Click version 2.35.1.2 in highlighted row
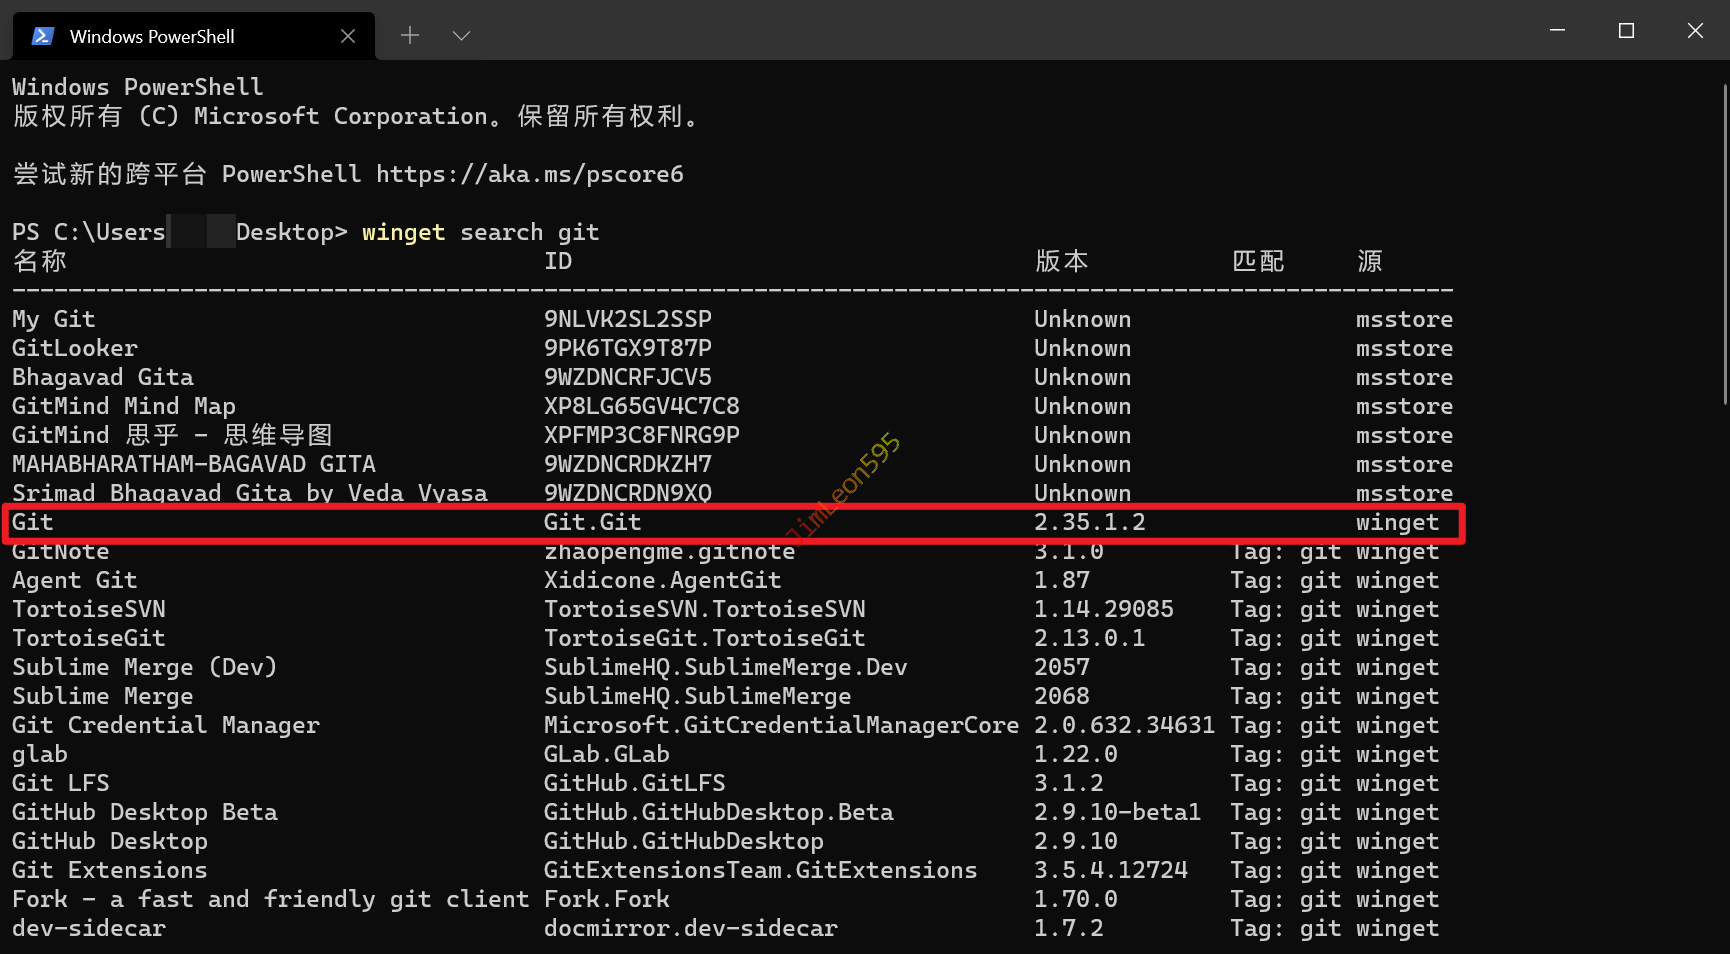This screenshot has height=954, width=1730. (1089, 523)
